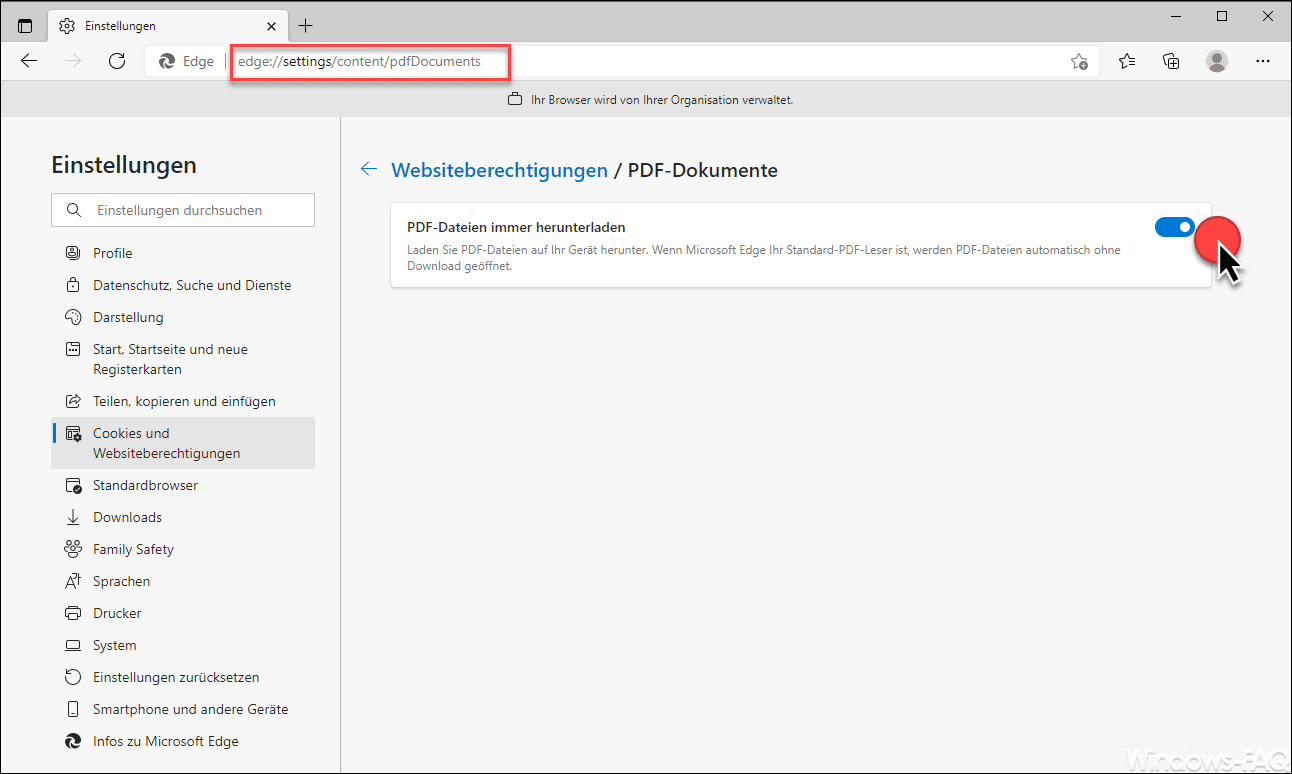
Task: Click the Edge logo beside Infos zu Microsoft Edge
Action: pos(73,741)
